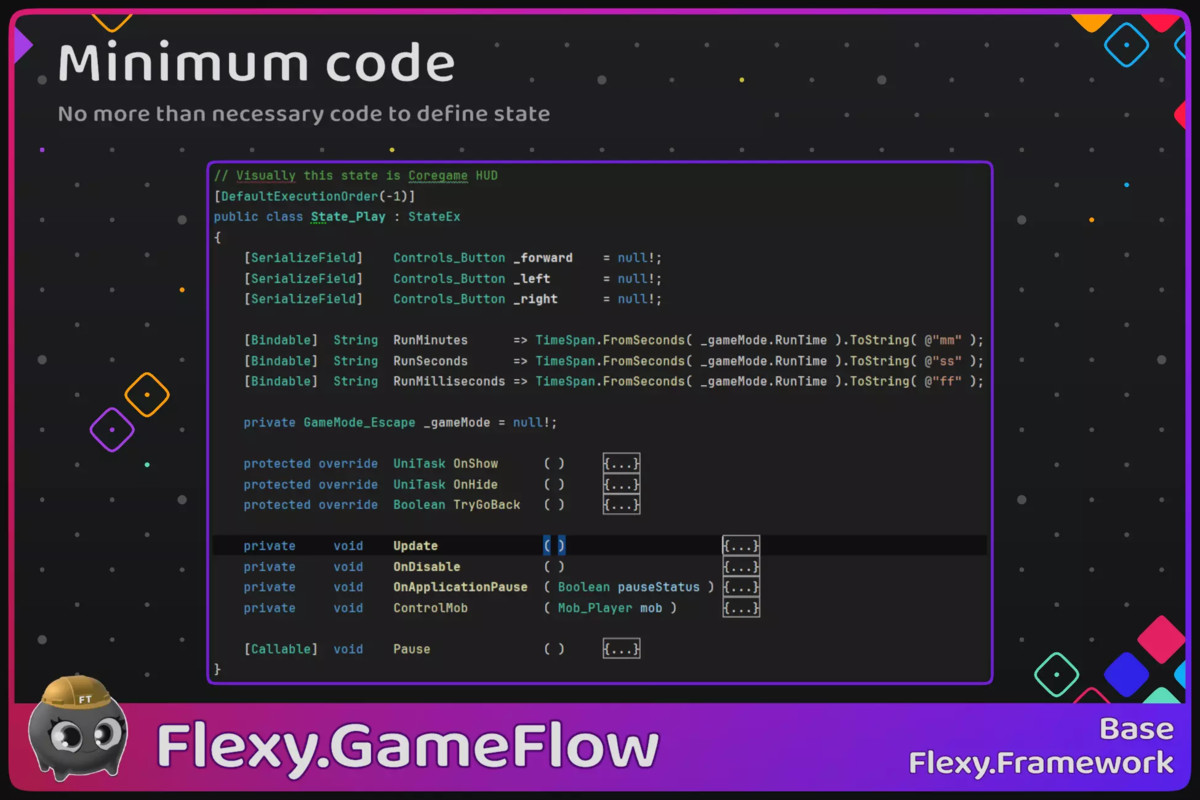Image resolution: width=1200 pixels, height=800 pixels.
Task: Expand the folded body of OnHide
Action: point(621,484)
